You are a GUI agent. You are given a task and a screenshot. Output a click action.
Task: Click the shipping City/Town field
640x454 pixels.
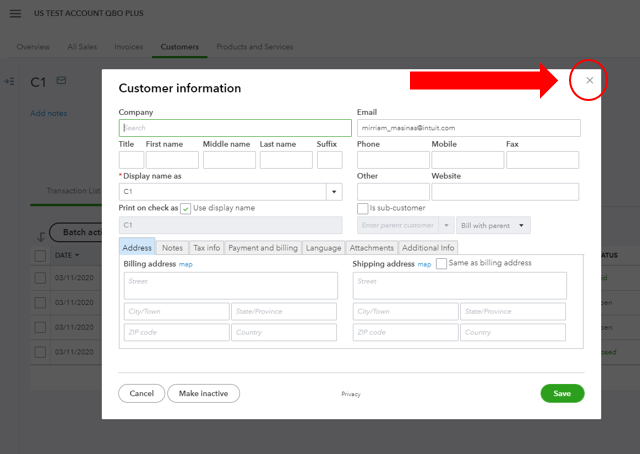tap(405, 312)
